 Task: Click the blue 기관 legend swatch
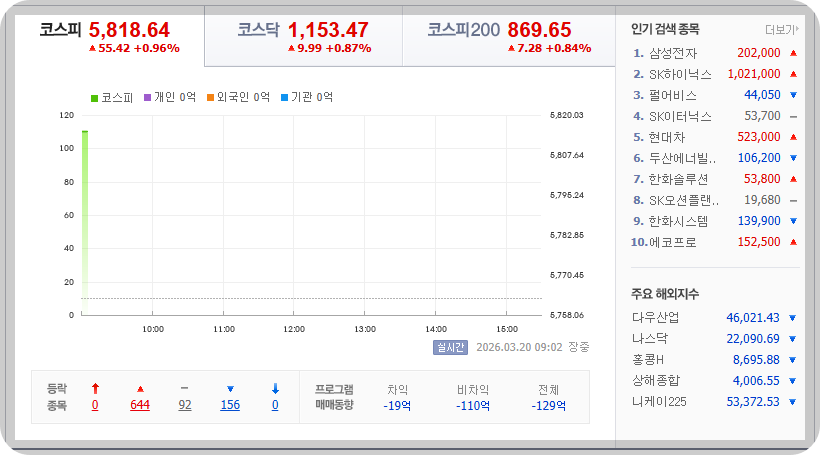click(284, 97)
